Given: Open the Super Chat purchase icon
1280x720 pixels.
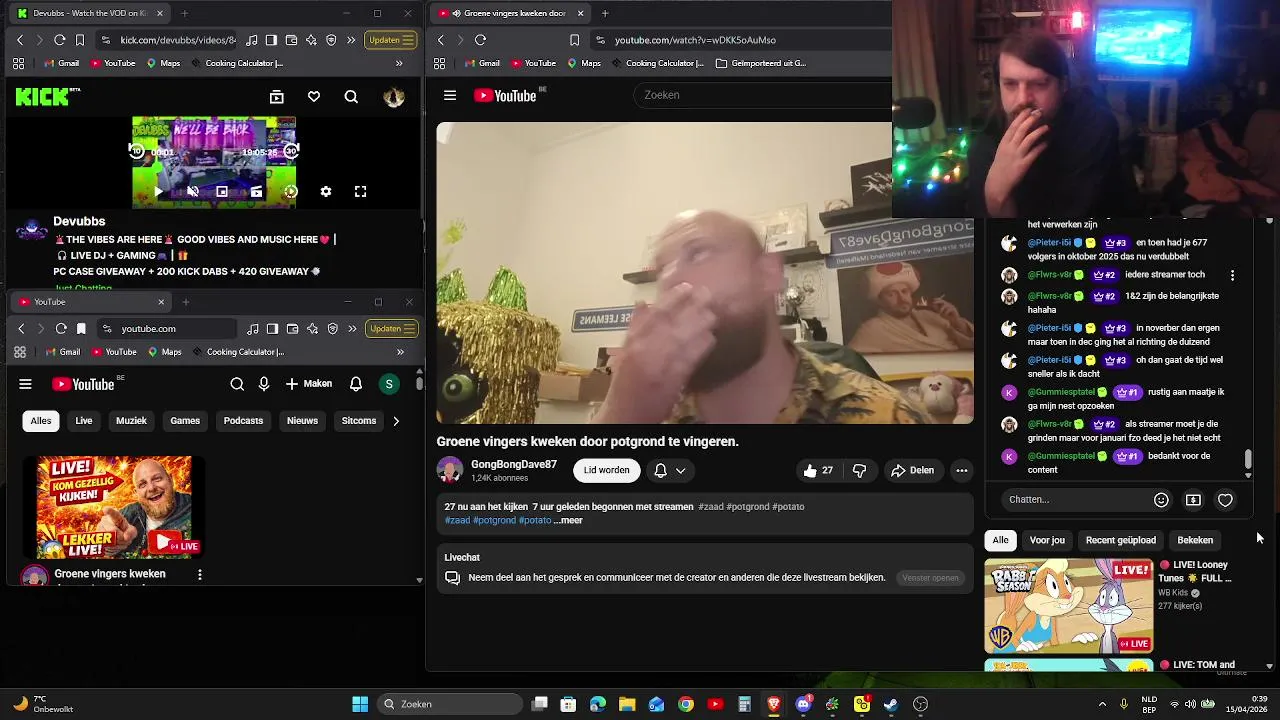Looking at the screenshot, I should pyautogui.click(x=1193, y=500).
